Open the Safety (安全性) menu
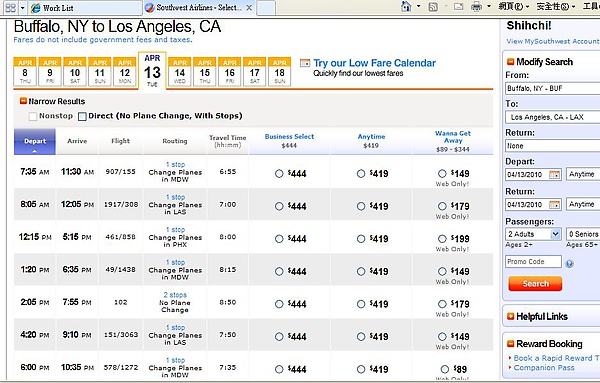This screenshot has width=600, height=383. click(555, 7)
